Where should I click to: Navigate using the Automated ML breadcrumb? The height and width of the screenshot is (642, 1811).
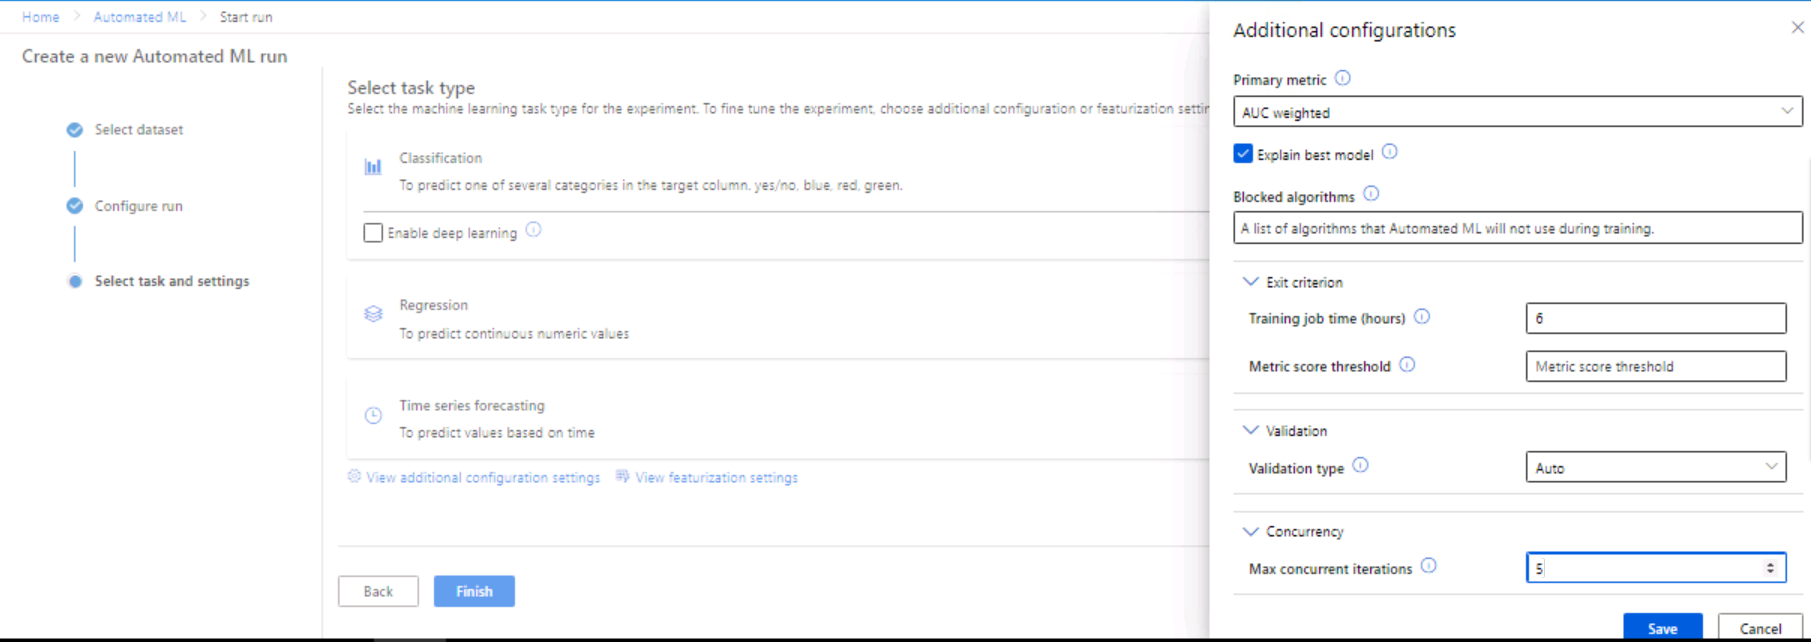click(x=139, y=16)
